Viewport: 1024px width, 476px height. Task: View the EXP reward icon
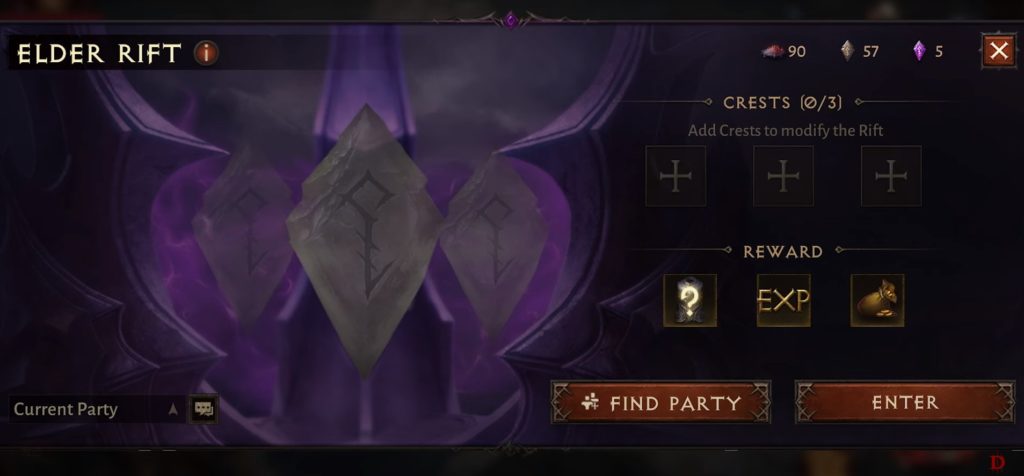pos(784,300)
